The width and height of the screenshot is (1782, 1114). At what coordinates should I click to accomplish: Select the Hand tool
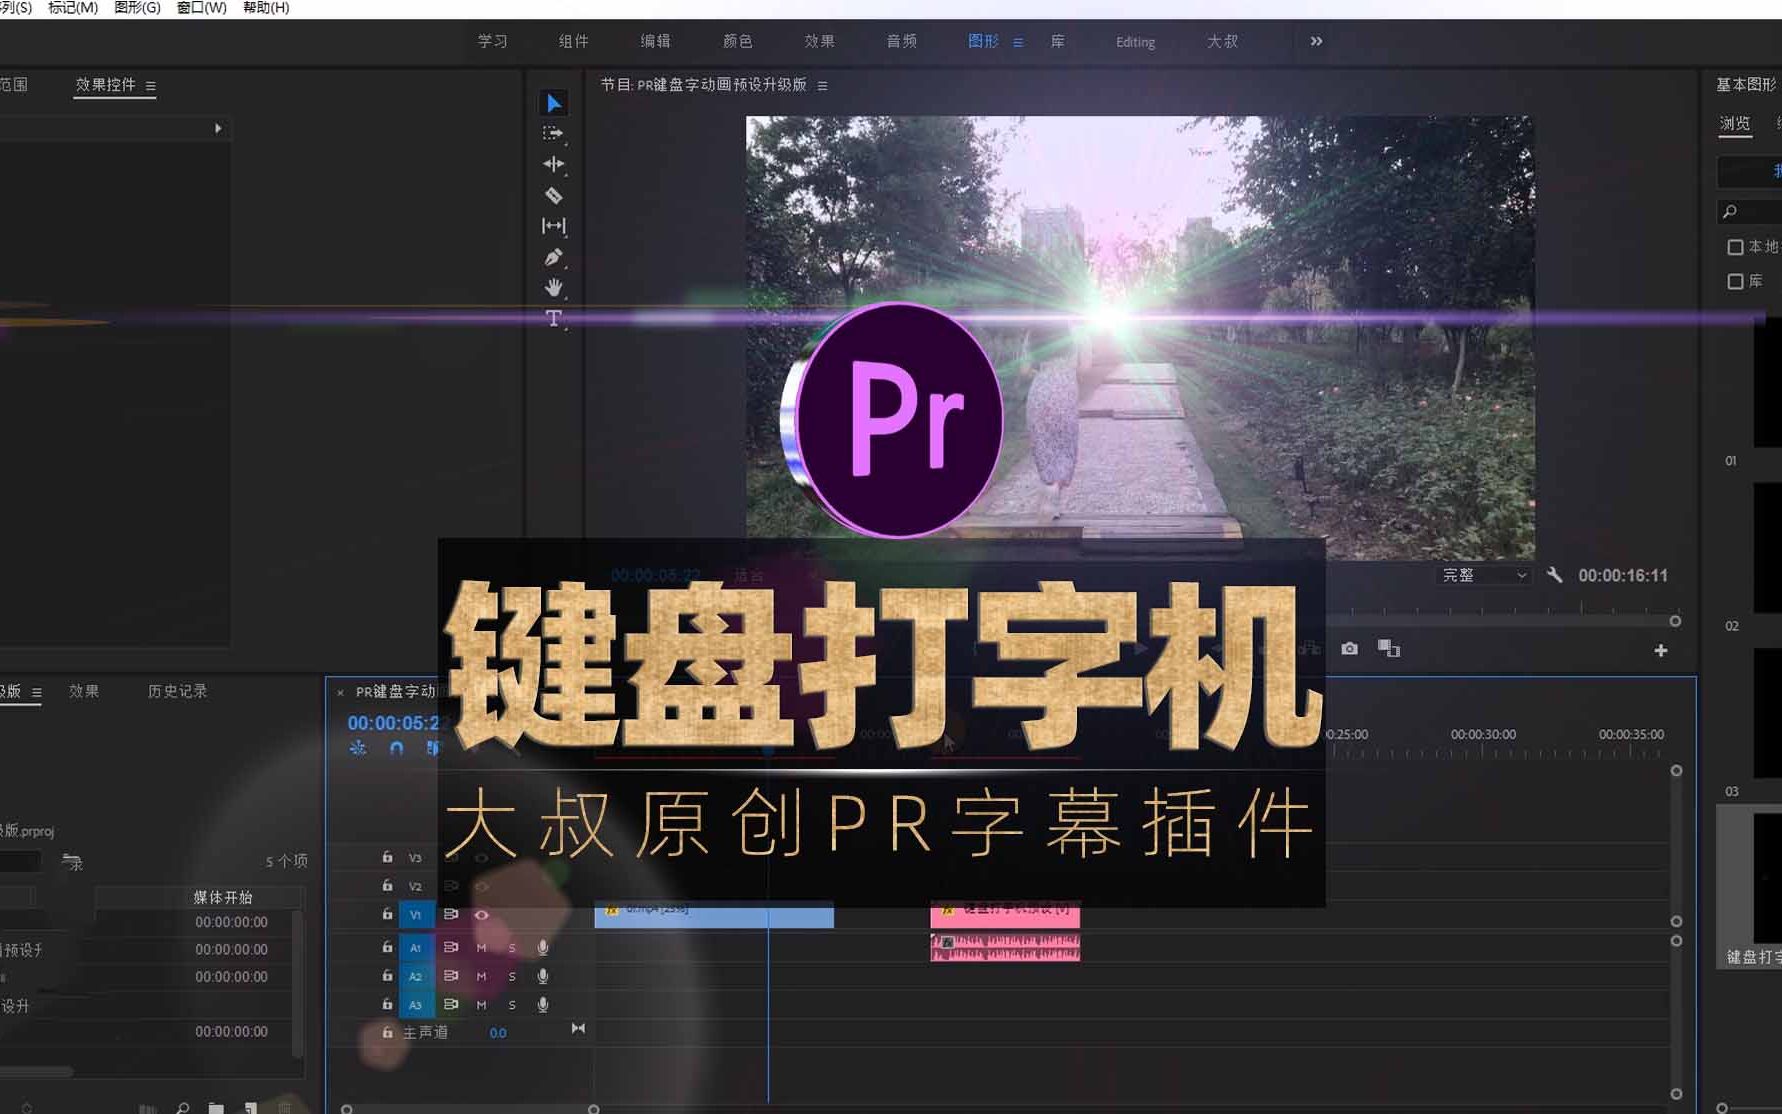[553, 288]
